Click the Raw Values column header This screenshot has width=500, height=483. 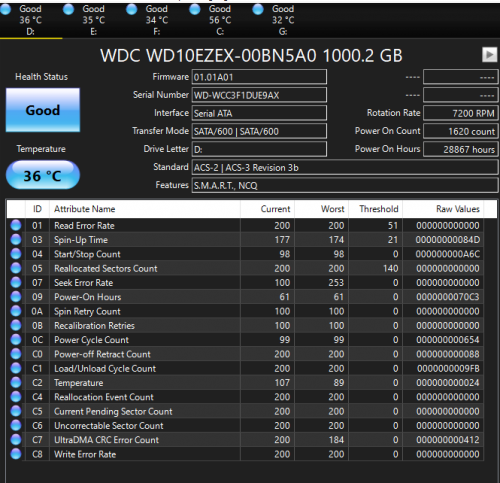click(x=443, y=209)
